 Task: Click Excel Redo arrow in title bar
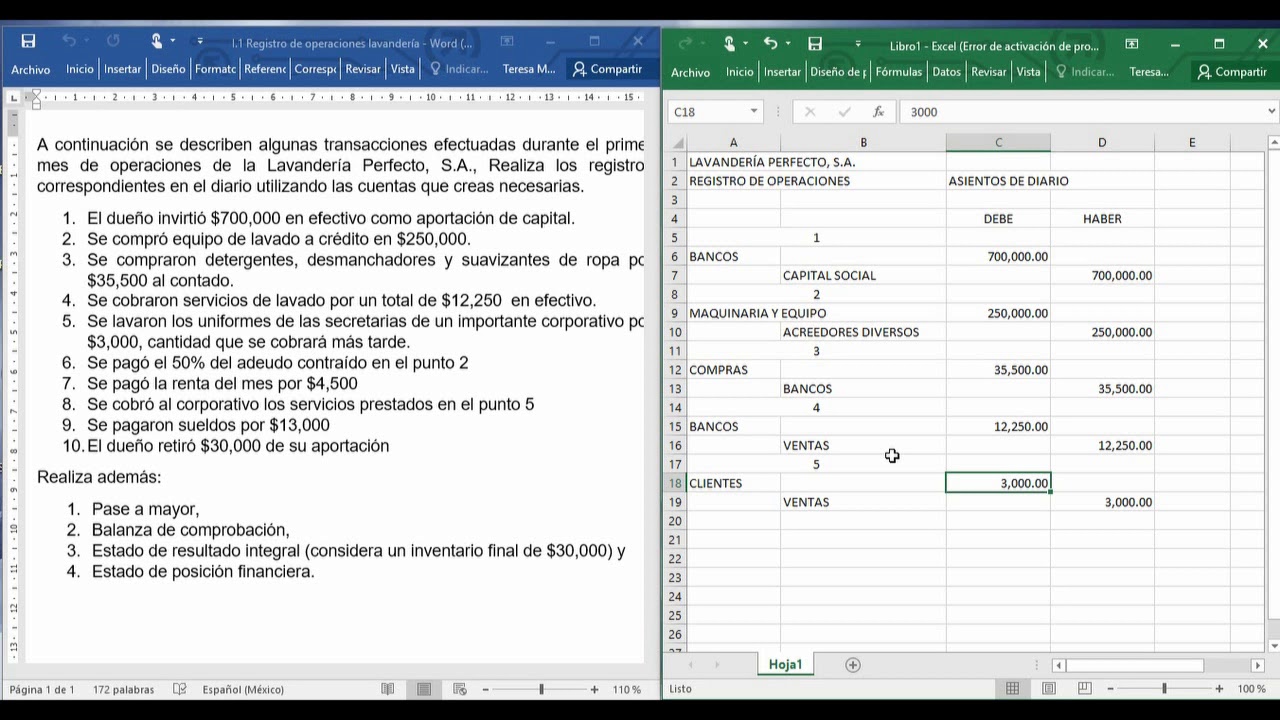[685, 44]
